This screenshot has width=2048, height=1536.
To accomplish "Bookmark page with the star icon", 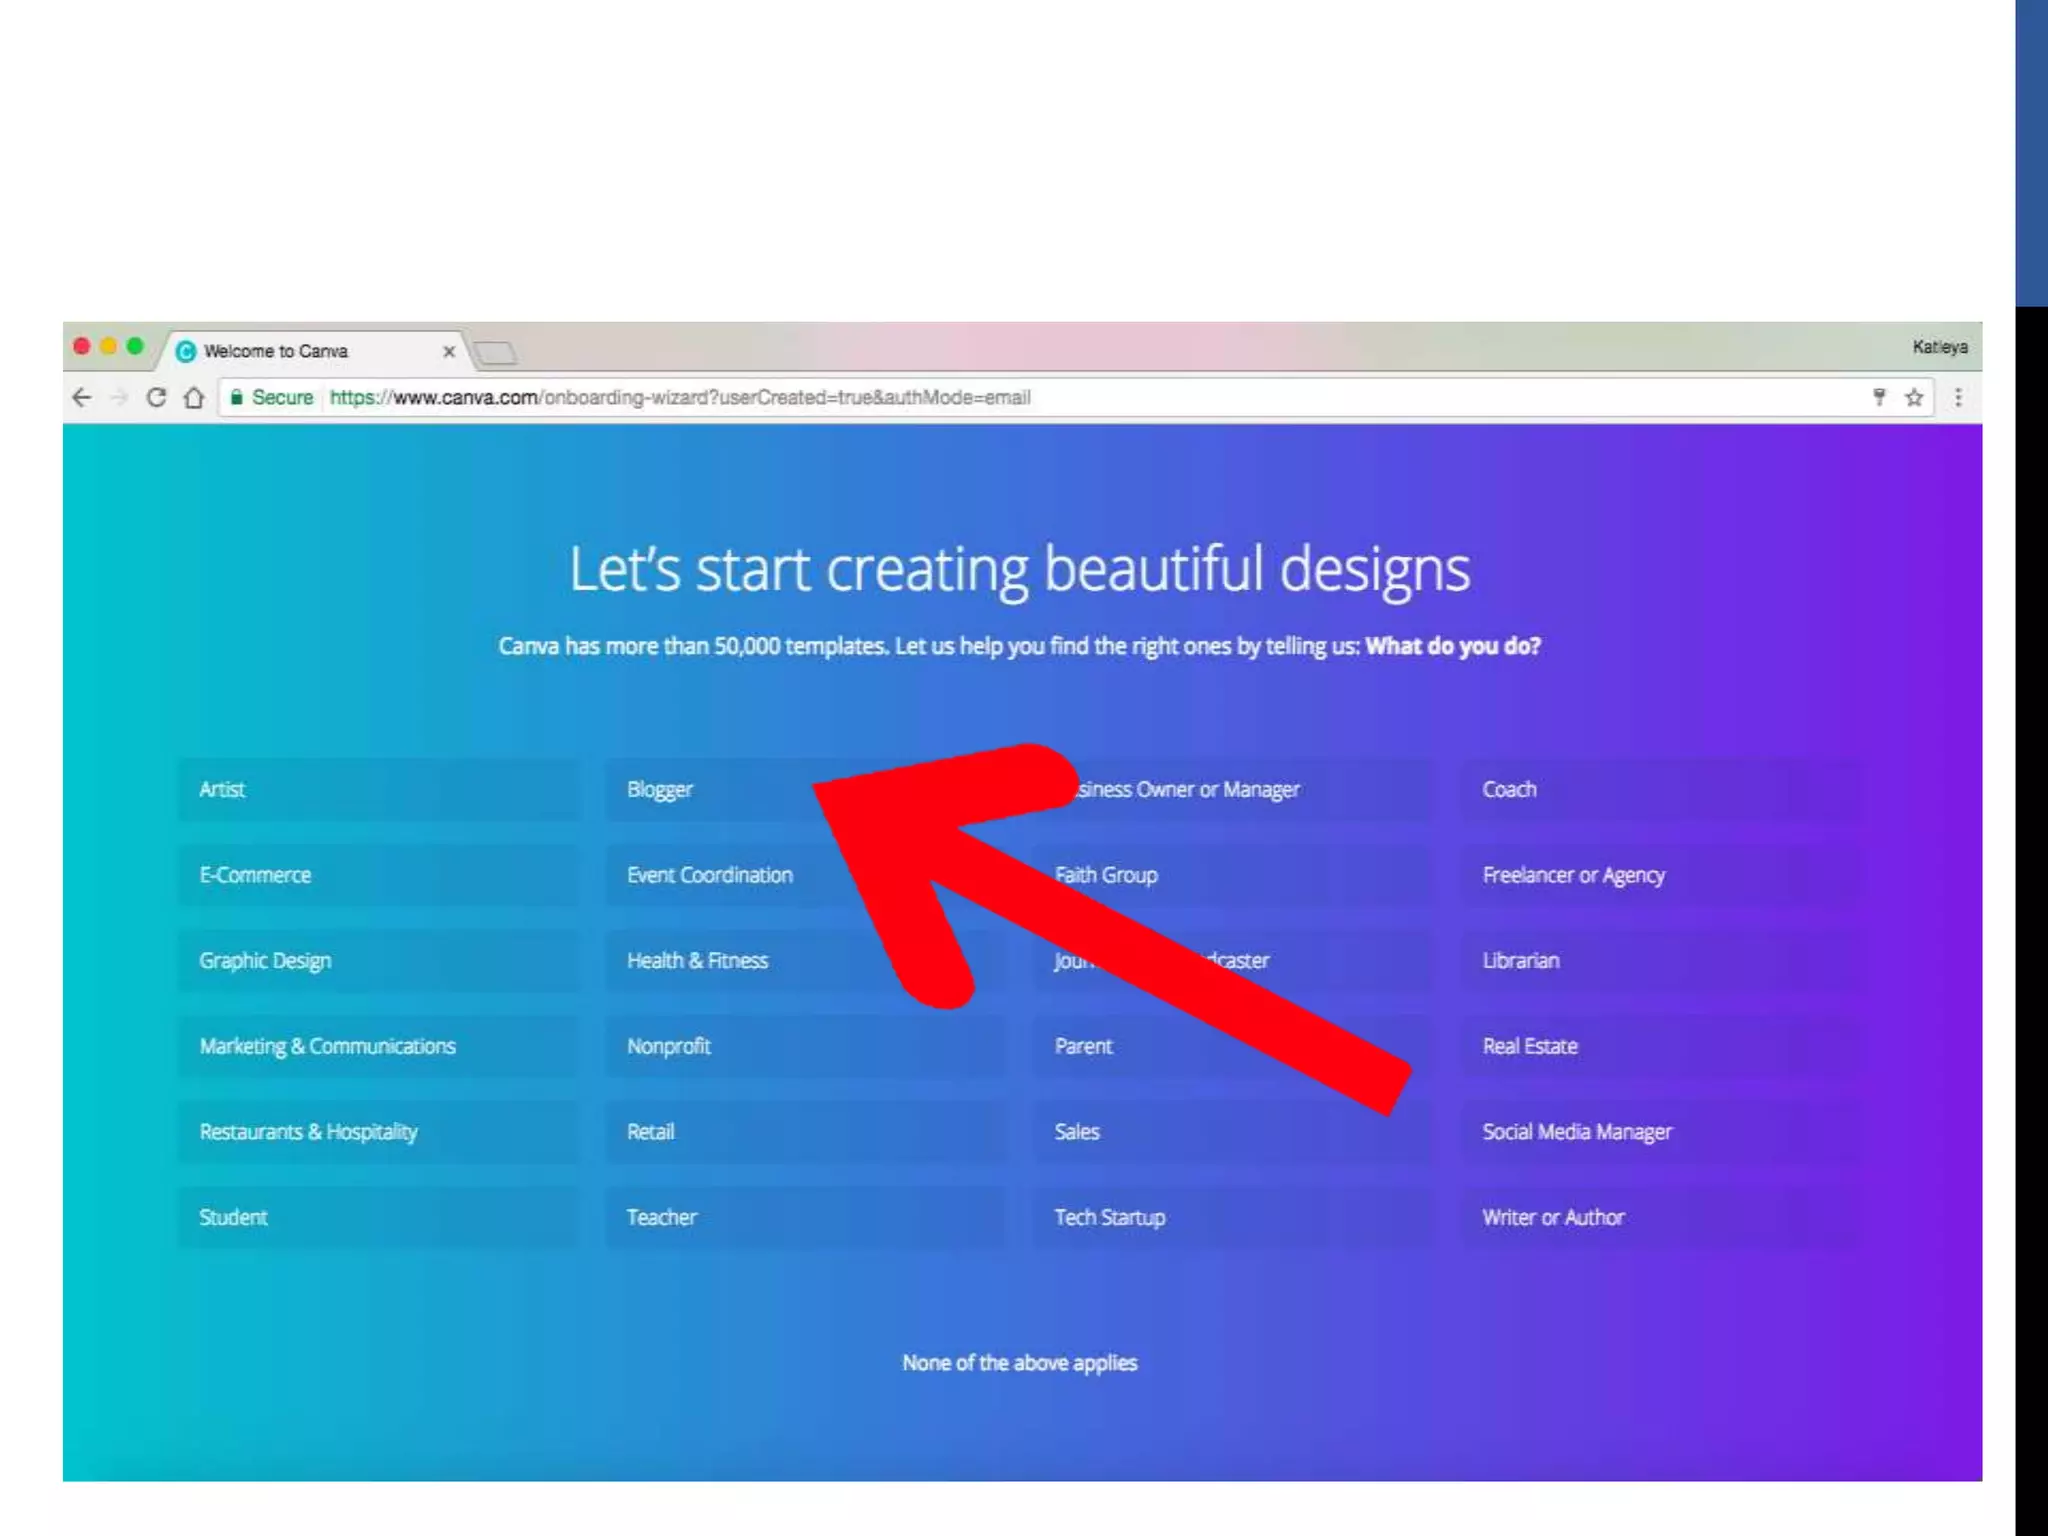I will 1914,397.
